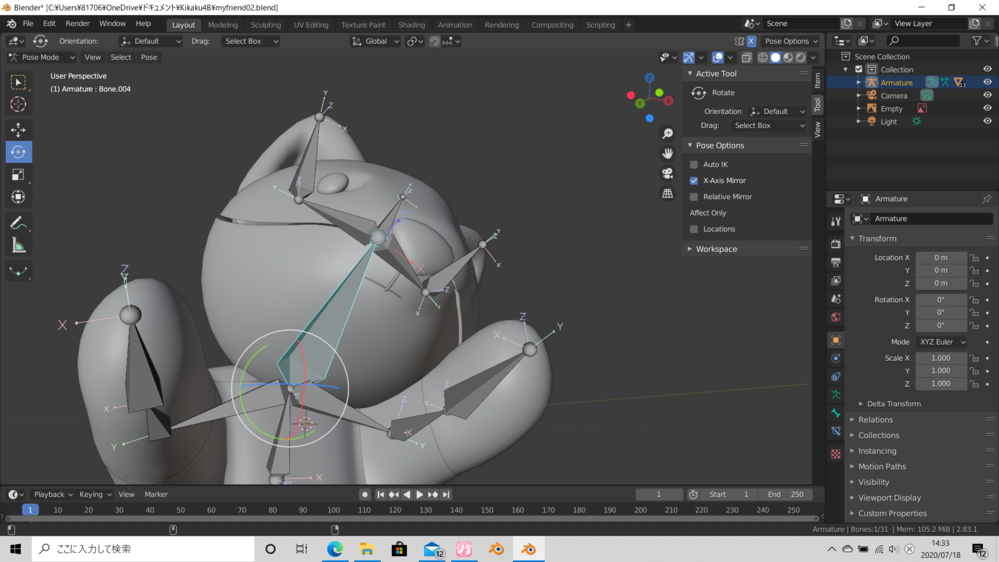Open the Pose Options dropdown
This screenshot has height=562, width=999.
pyautogui.click(x=791, y=41)
